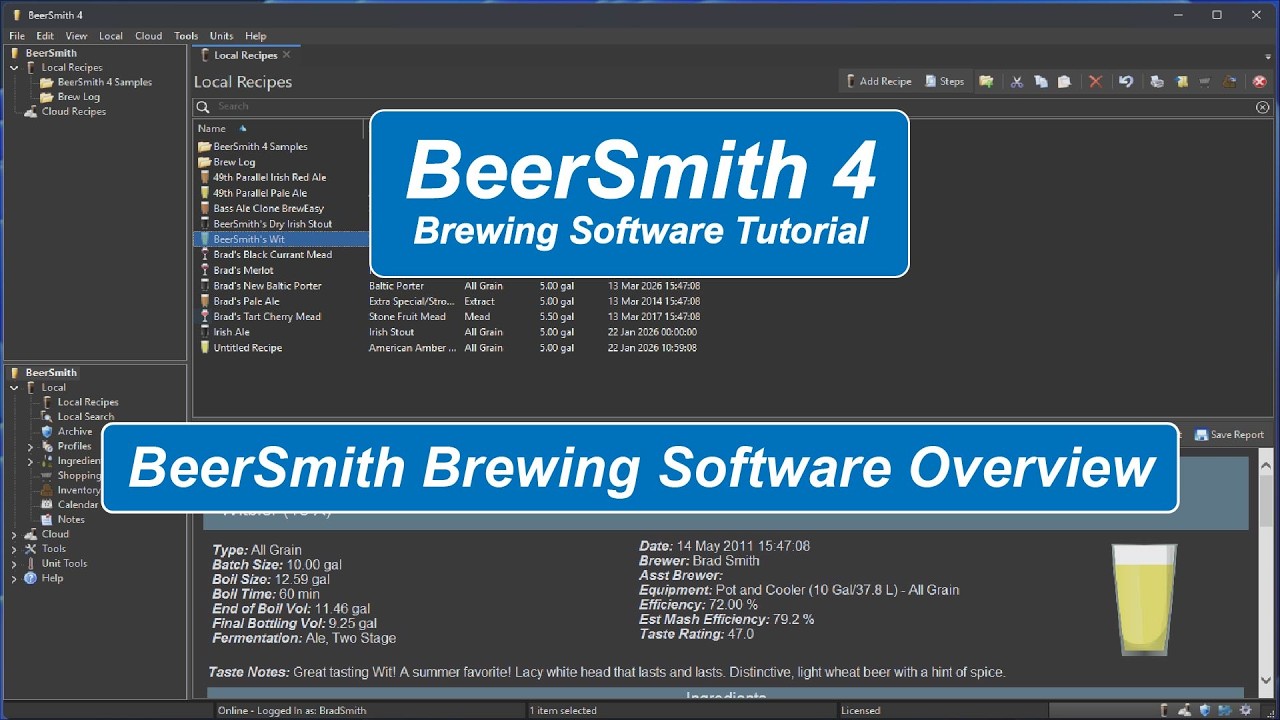Click the Copy icon in toolbar
1280x720 pixels.
click(1041, 81)
